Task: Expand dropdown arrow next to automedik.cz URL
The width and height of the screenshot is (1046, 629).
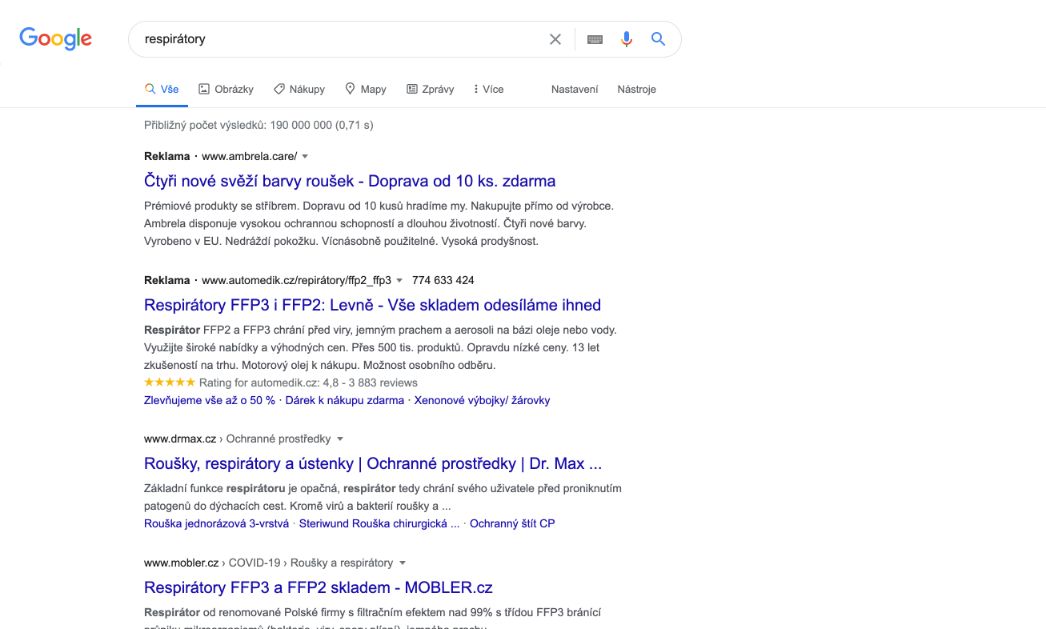Action: pyautogui.click(x=400, y=281)
